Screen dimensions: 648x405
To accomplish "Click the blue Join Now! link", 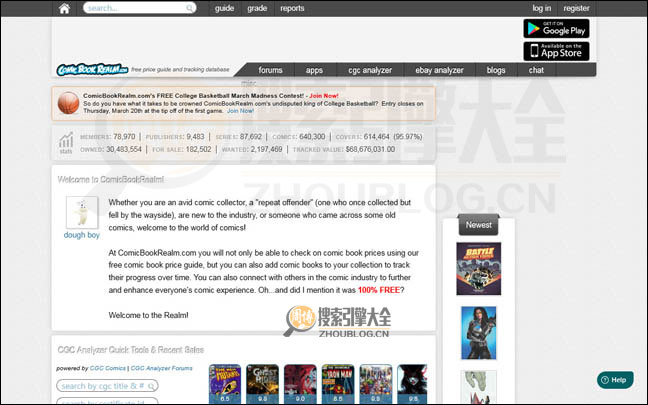I will click(240, 111).
